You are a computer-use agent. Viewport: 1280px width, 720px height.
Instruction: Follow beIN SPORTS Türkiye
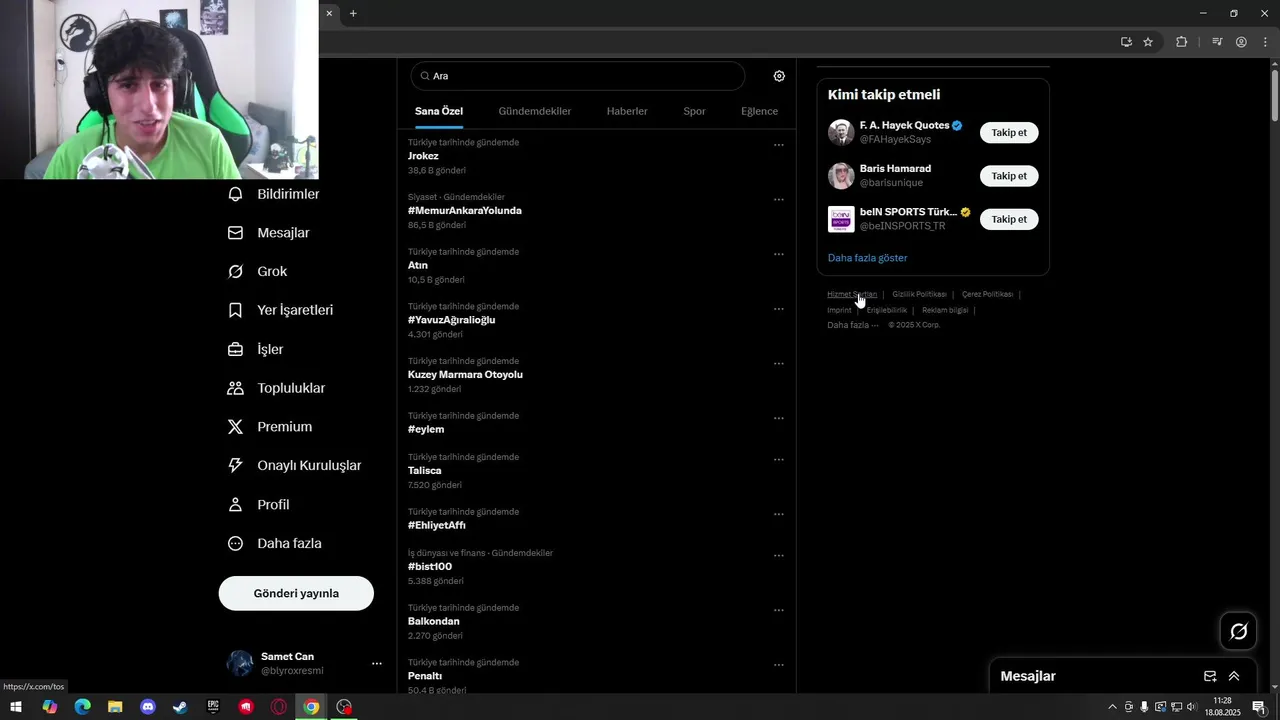1009,219
